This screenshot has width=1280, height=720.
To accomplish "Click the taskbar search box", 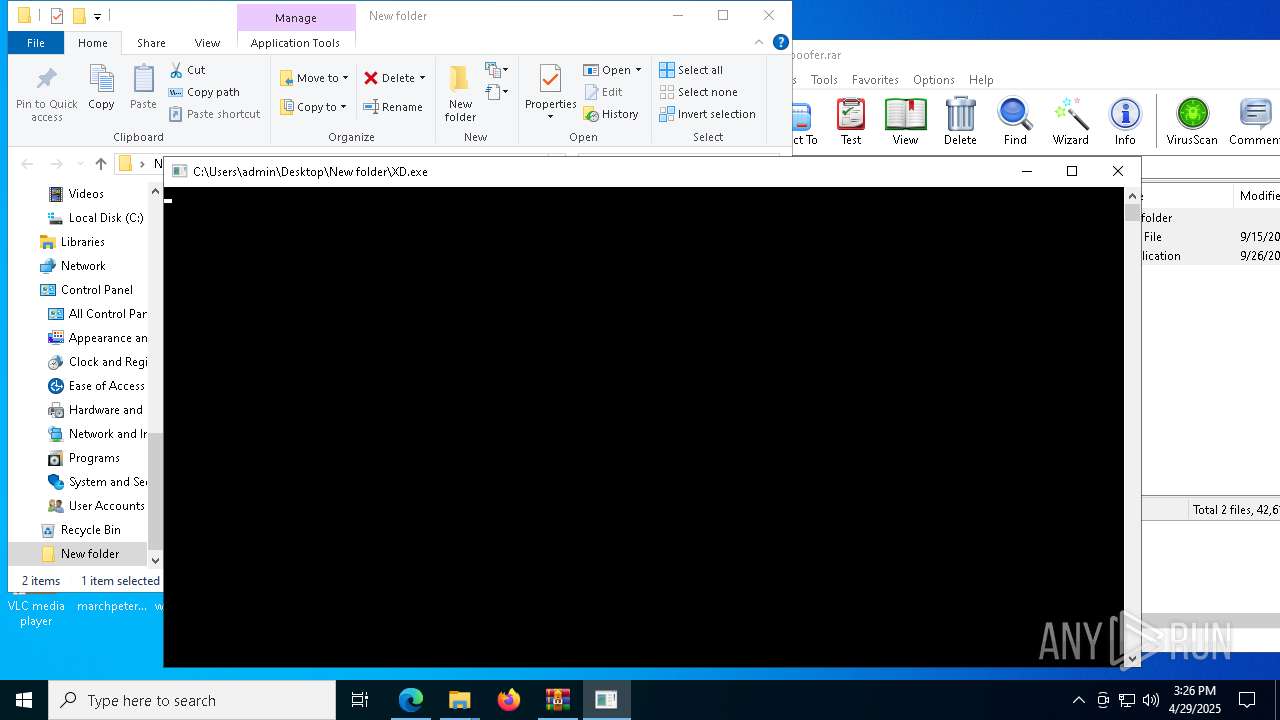I will 192,700.
